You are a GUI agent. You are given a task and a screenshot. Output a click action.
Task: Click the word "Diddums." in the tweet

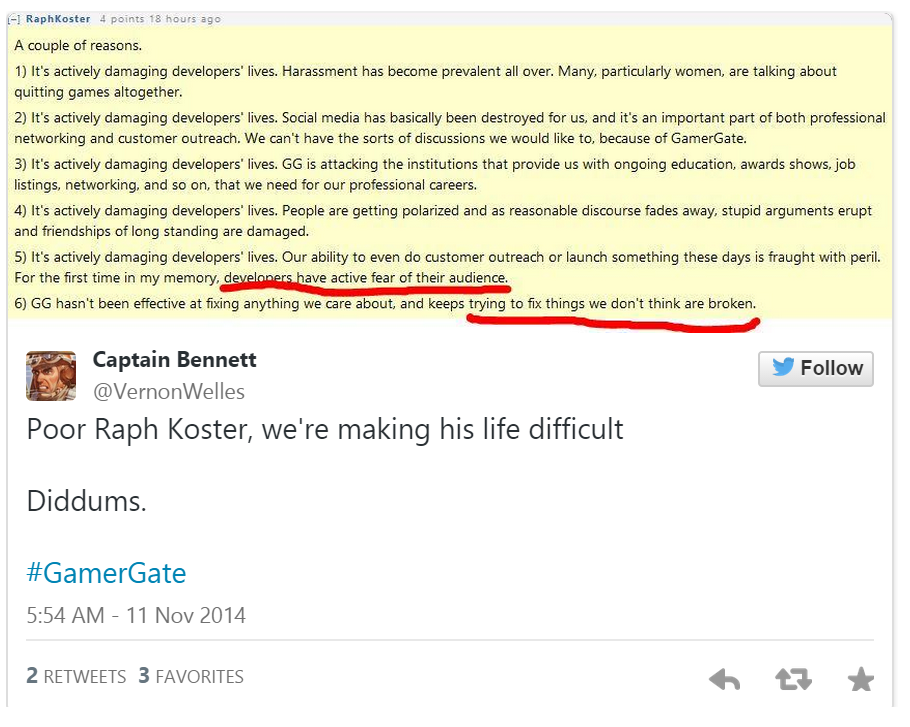click(x=87, y=501)
